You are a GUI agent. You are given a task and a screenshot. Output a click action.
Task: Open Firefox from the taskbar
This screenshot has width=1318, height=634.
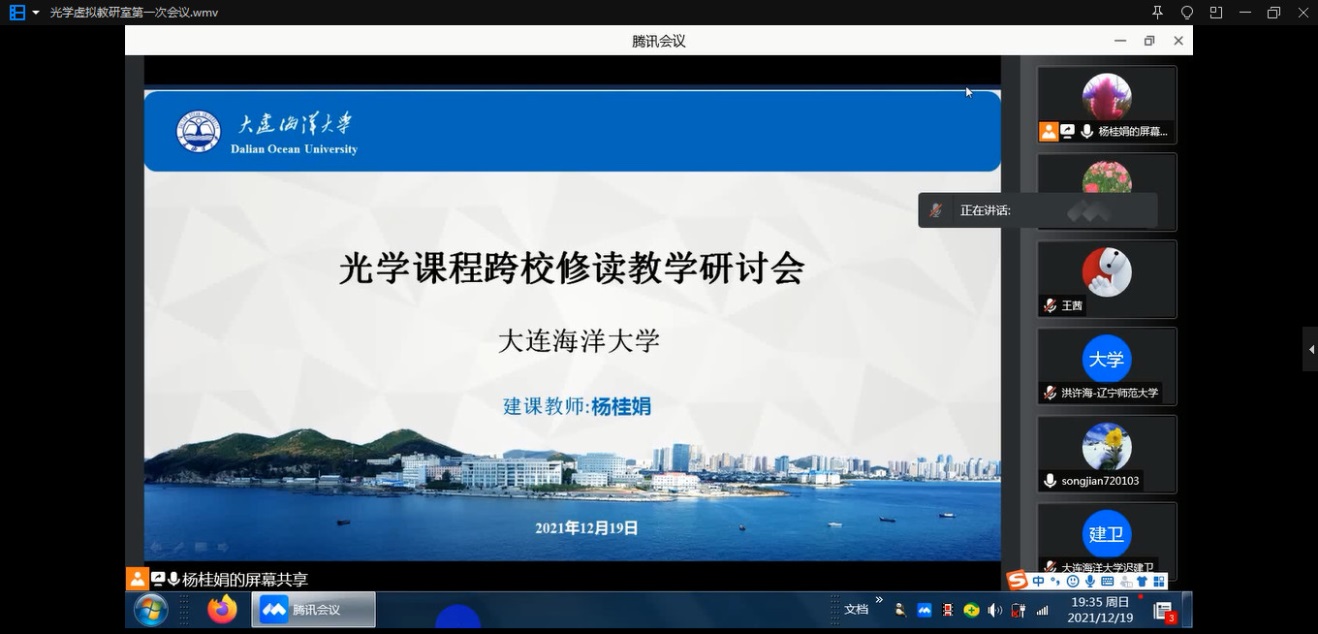coord(222,609)
